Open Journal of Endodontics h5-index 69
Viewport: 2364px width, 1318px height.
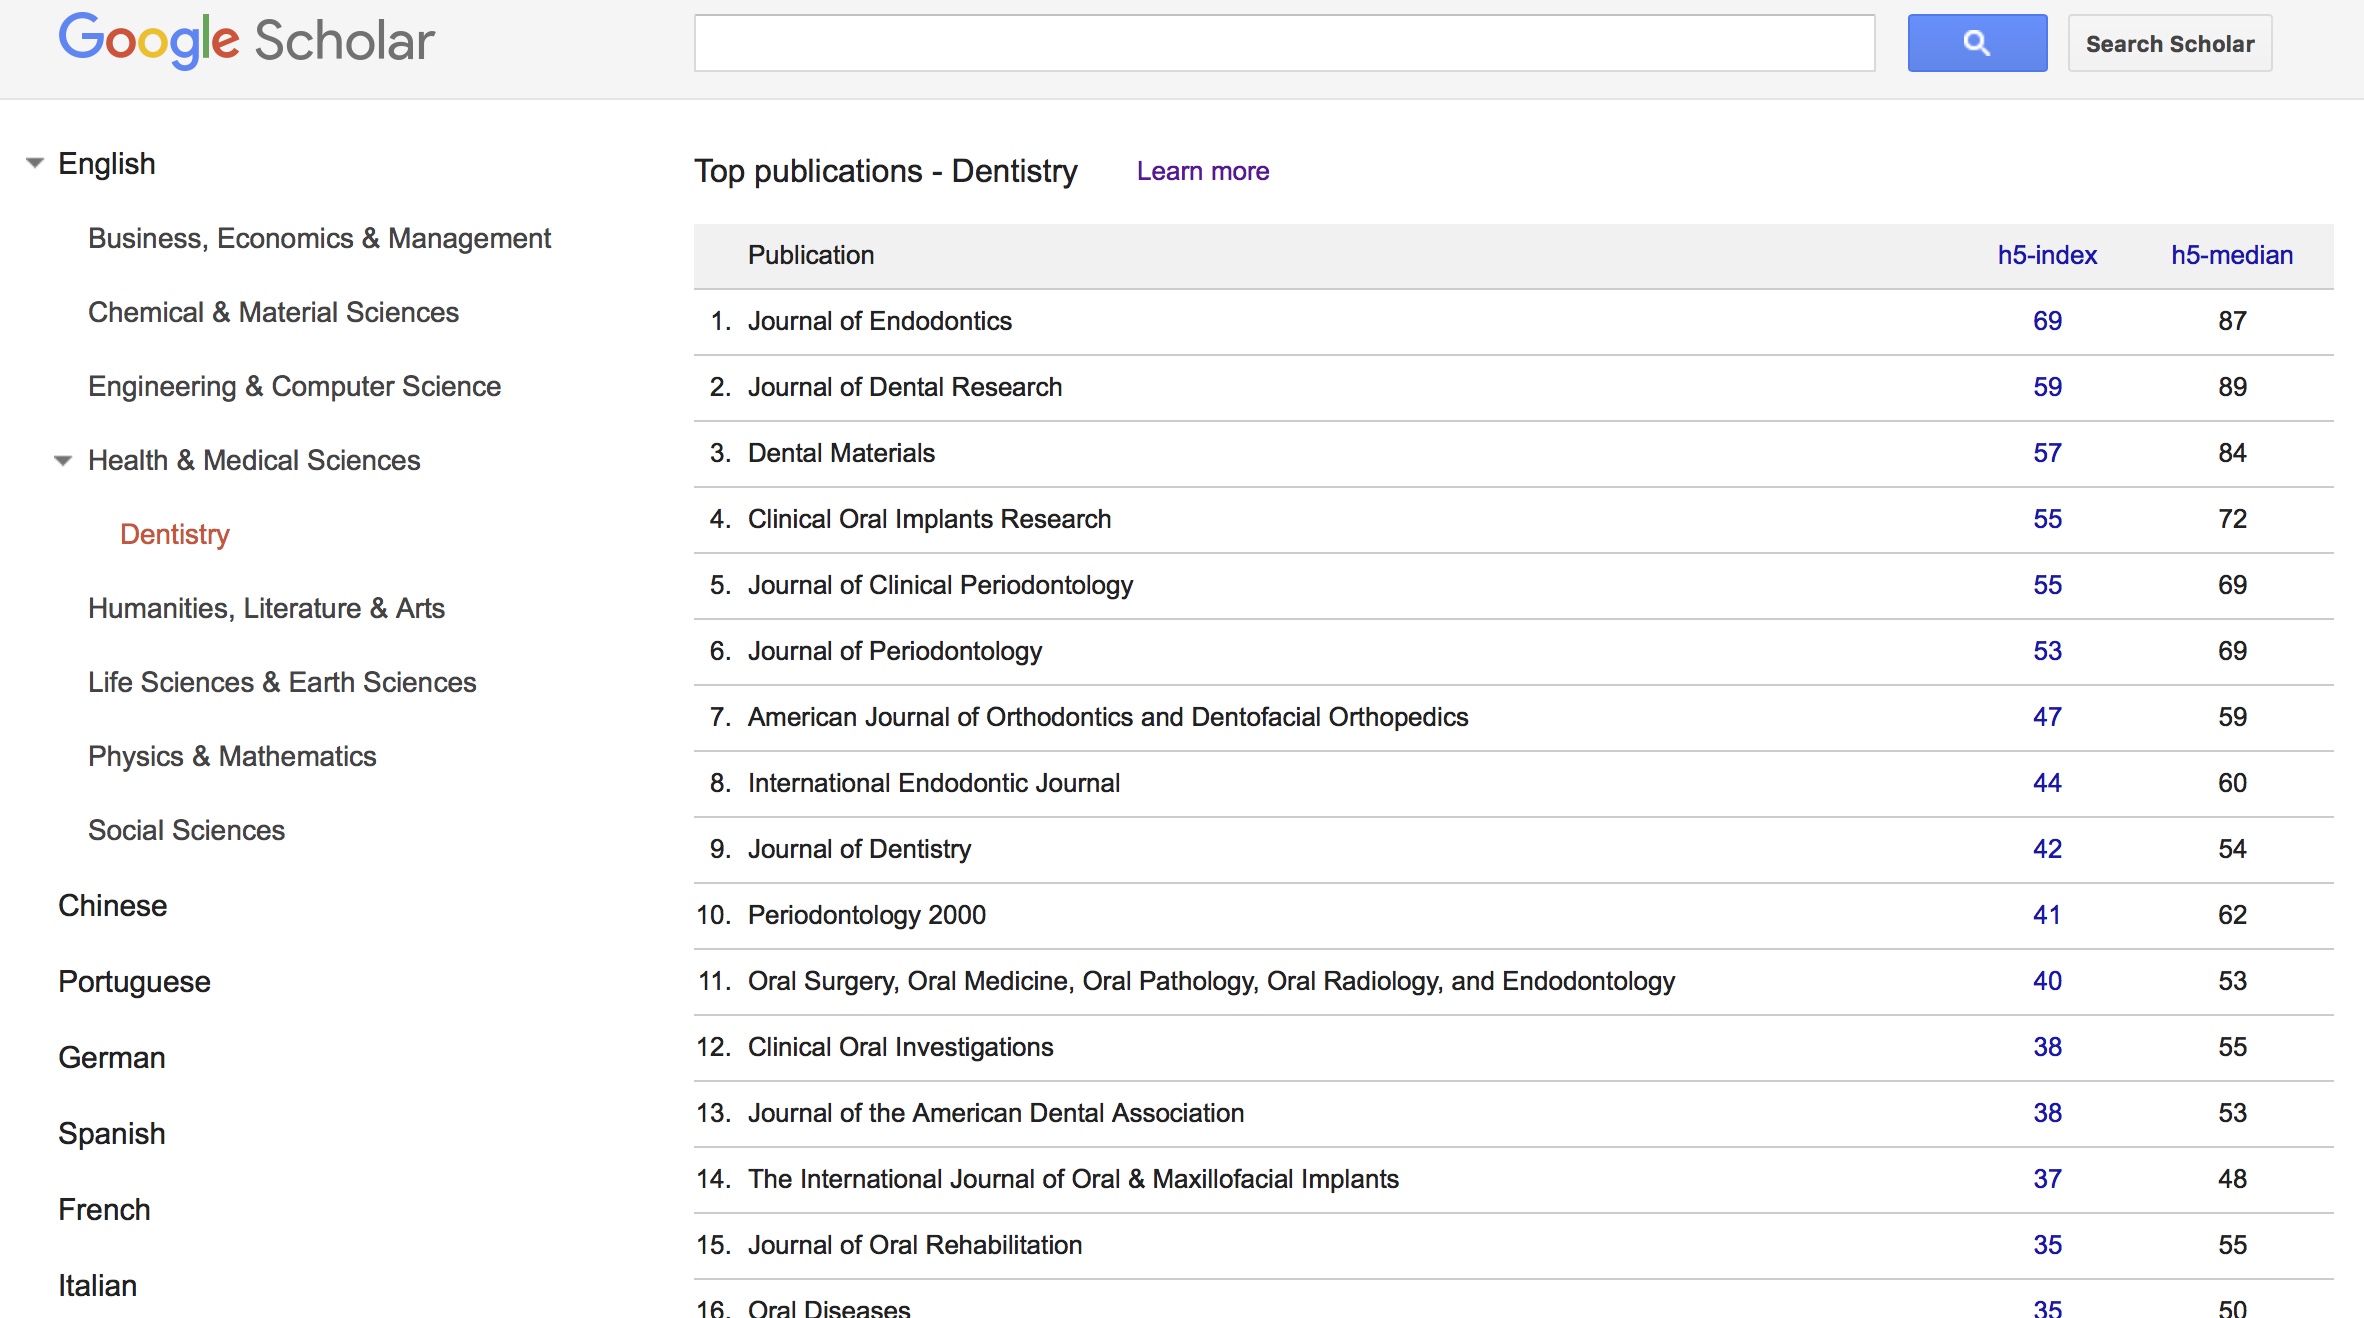coord(2046,321)
